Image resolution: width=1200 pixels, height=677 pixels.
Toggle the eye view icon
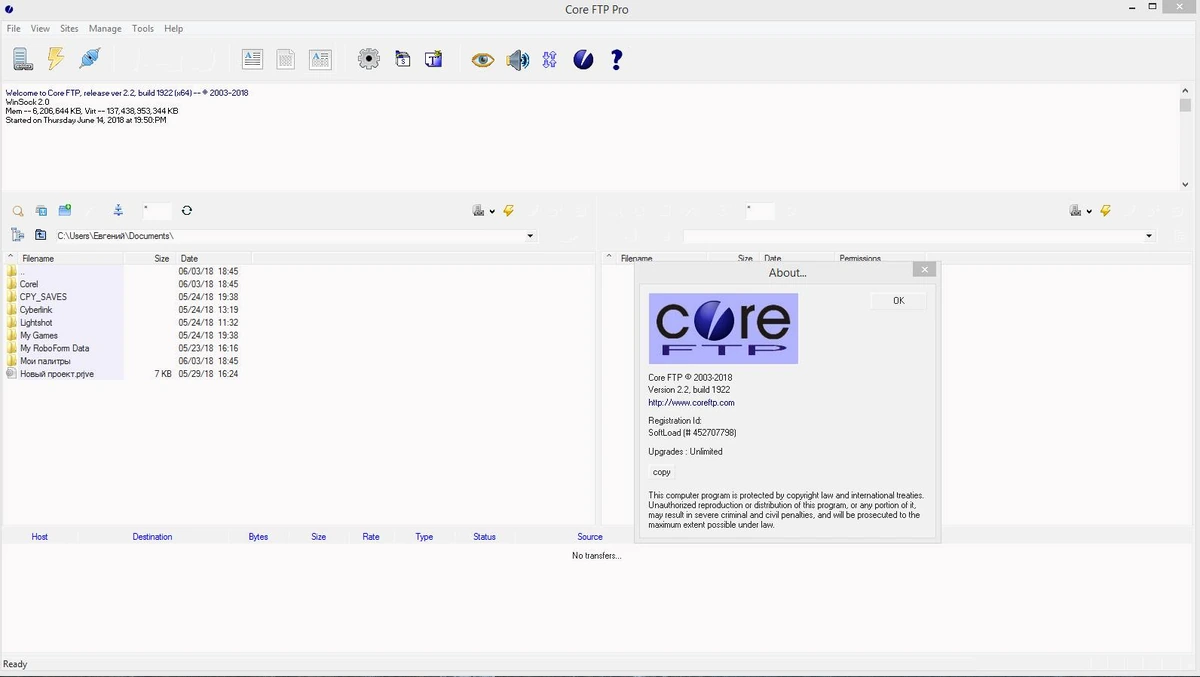(x=483, y=60)
